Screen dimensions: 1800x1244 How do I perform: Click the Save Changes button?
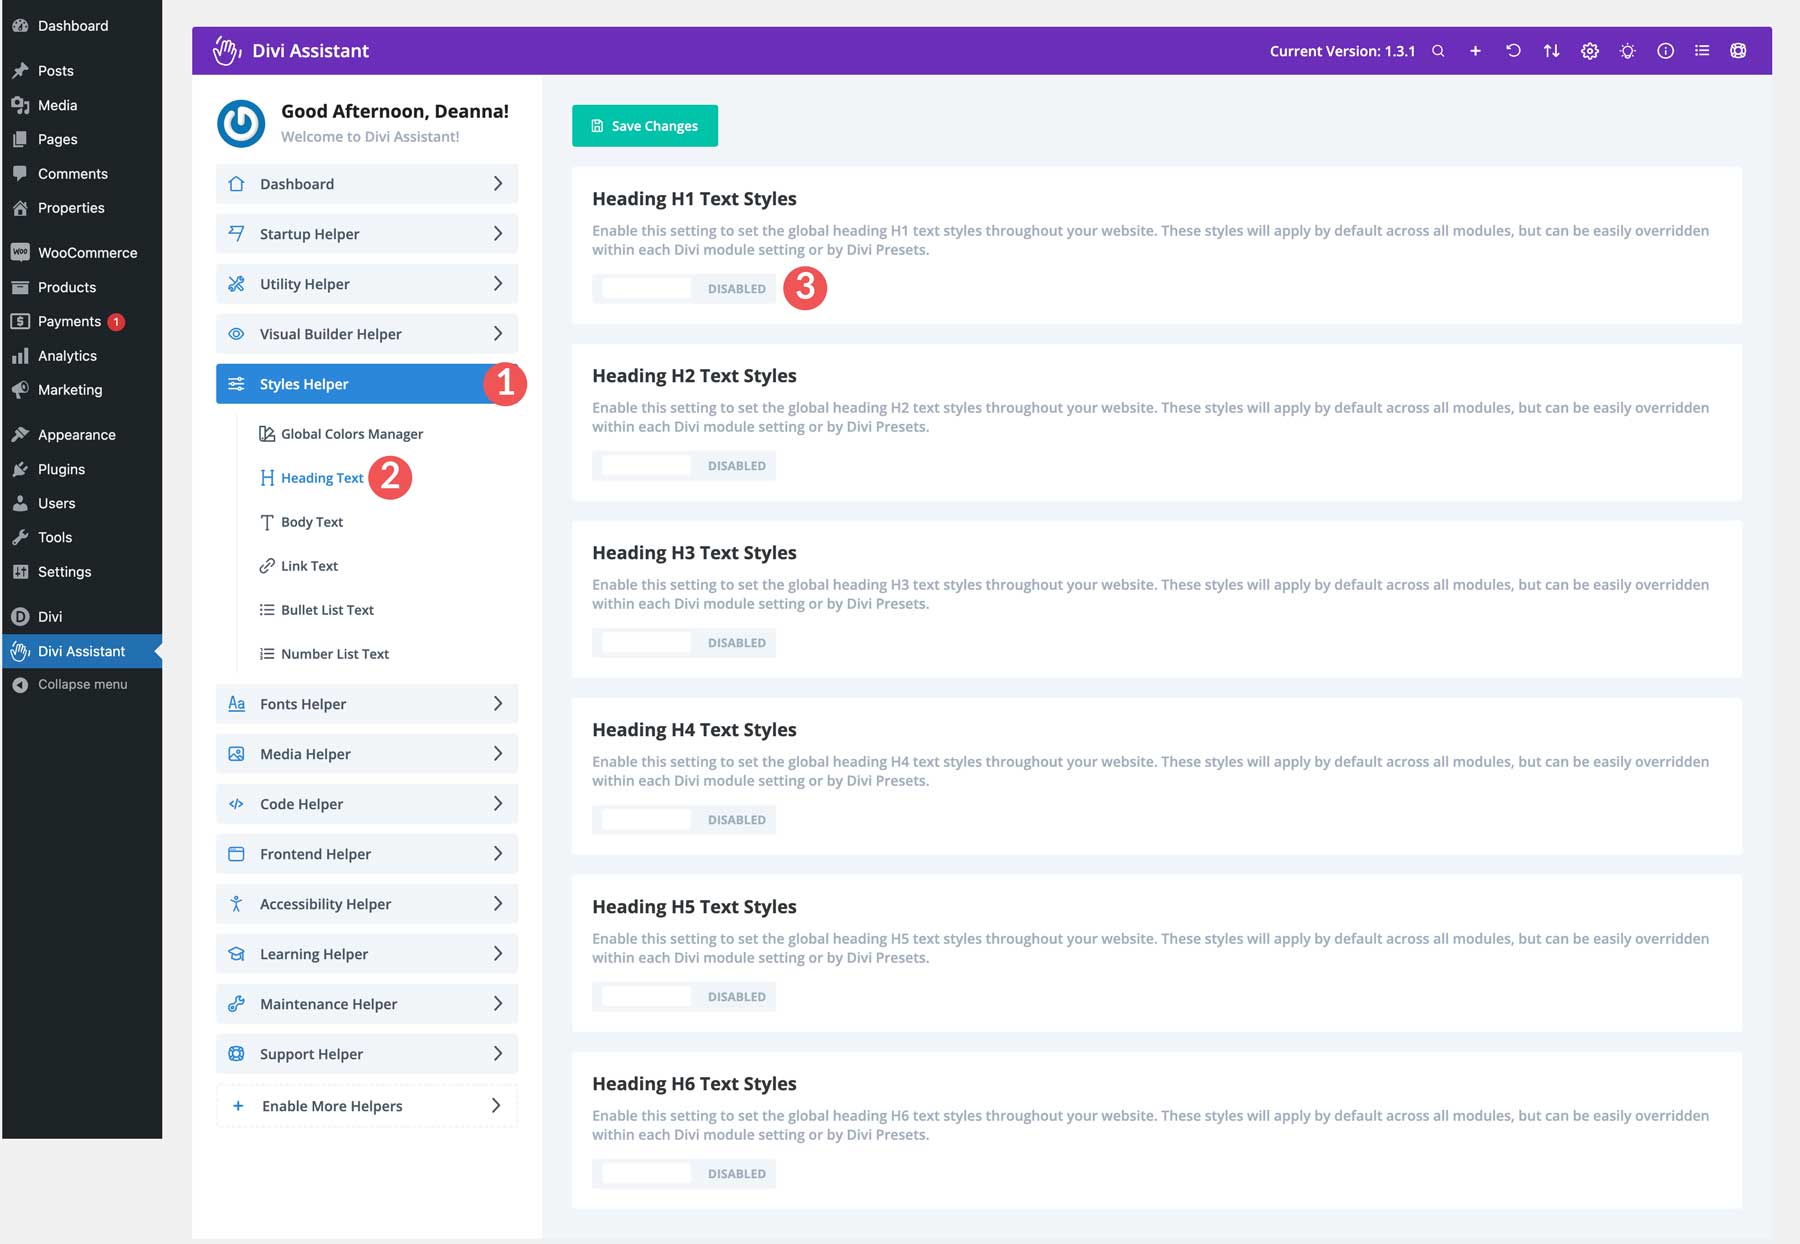pos(644,125)
